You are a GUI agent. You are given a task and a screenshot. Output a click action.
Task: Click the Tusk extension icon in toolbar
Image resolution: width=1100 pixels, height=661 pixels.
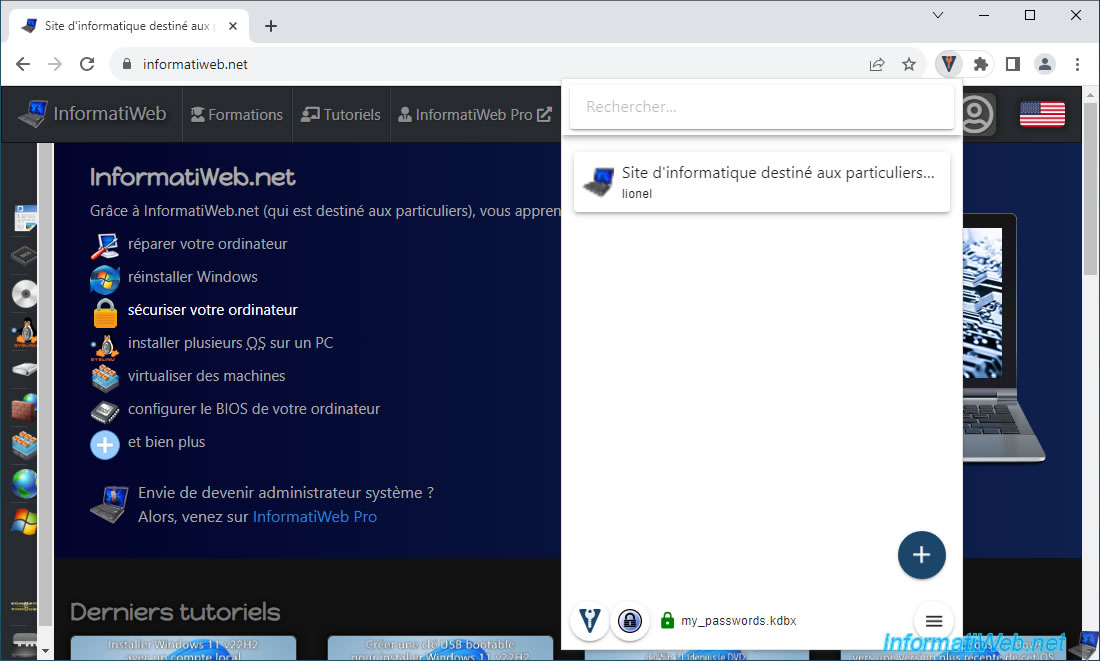click(948, 64)
